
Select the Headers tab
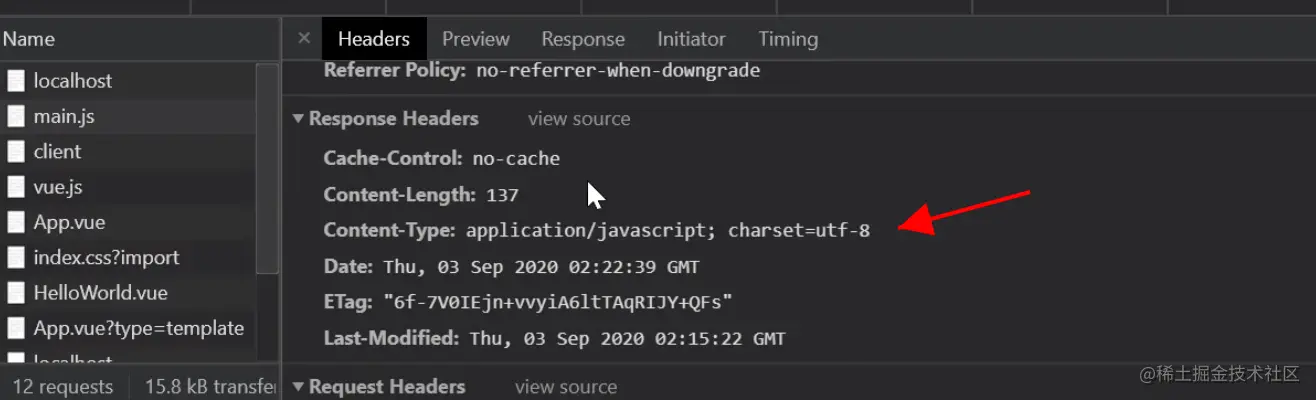tap(374, 39)
